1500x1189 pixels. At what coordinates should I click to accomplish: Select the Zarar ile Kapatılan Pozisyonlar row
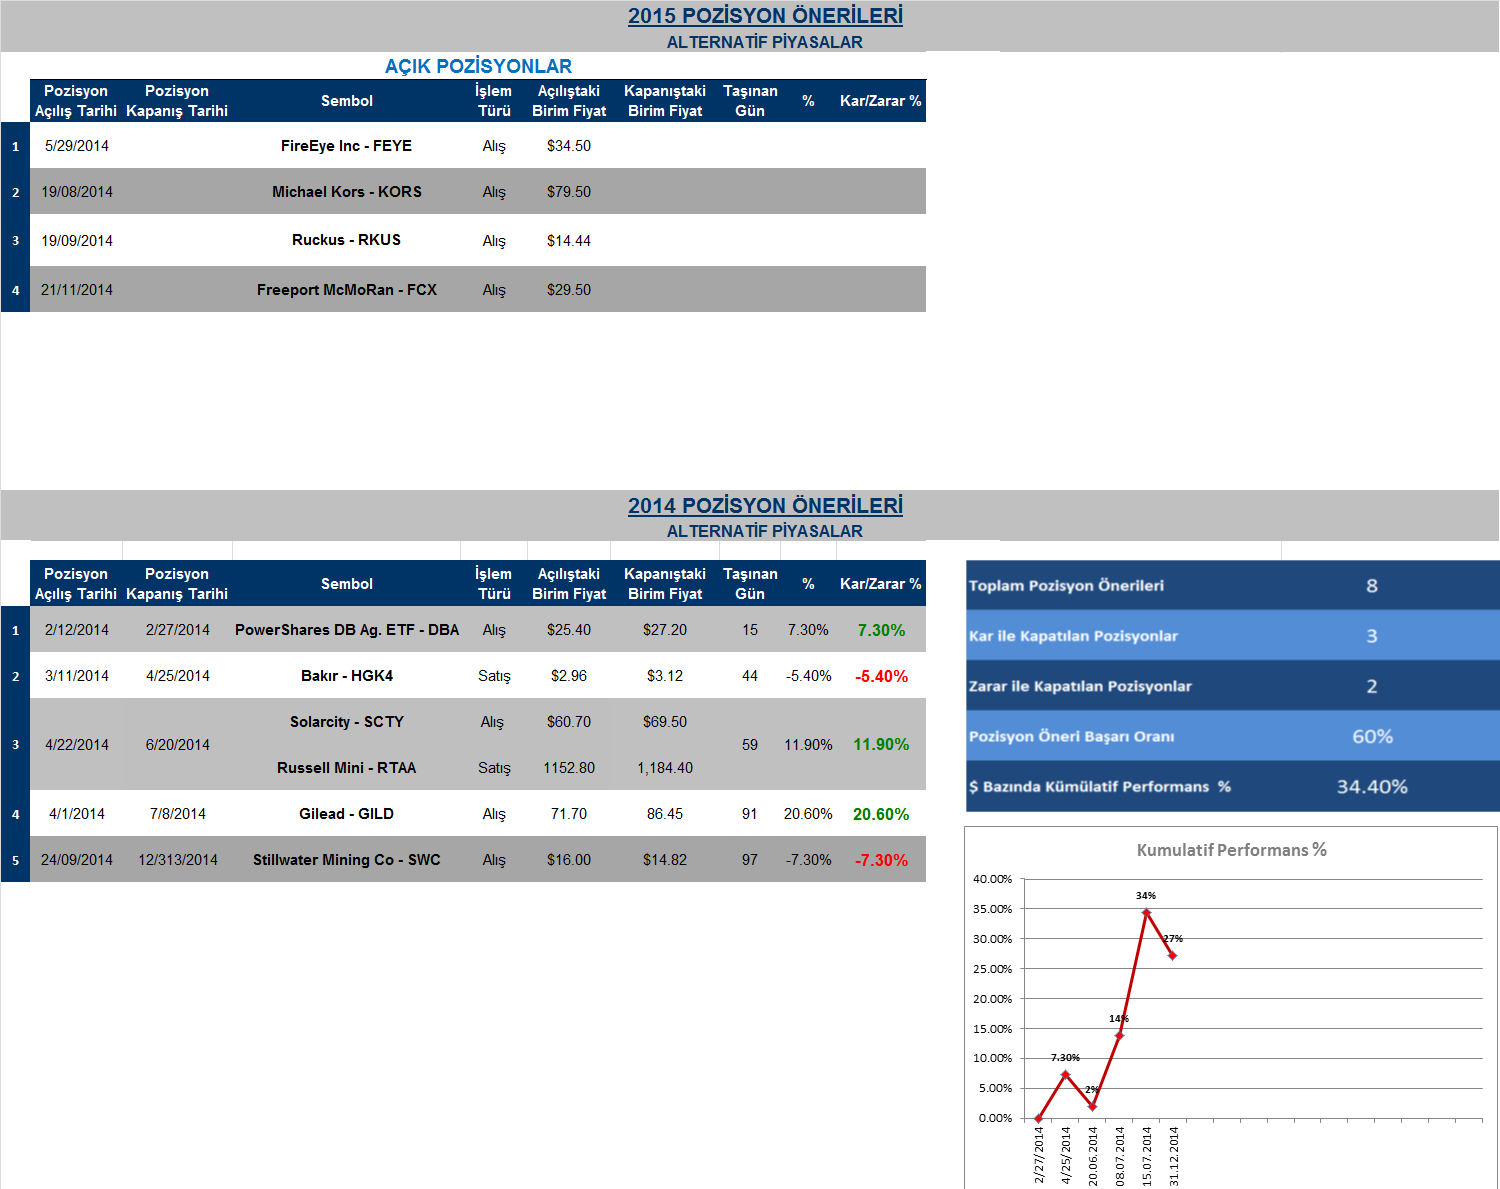pyautogui.click(x=1232, y=686)
